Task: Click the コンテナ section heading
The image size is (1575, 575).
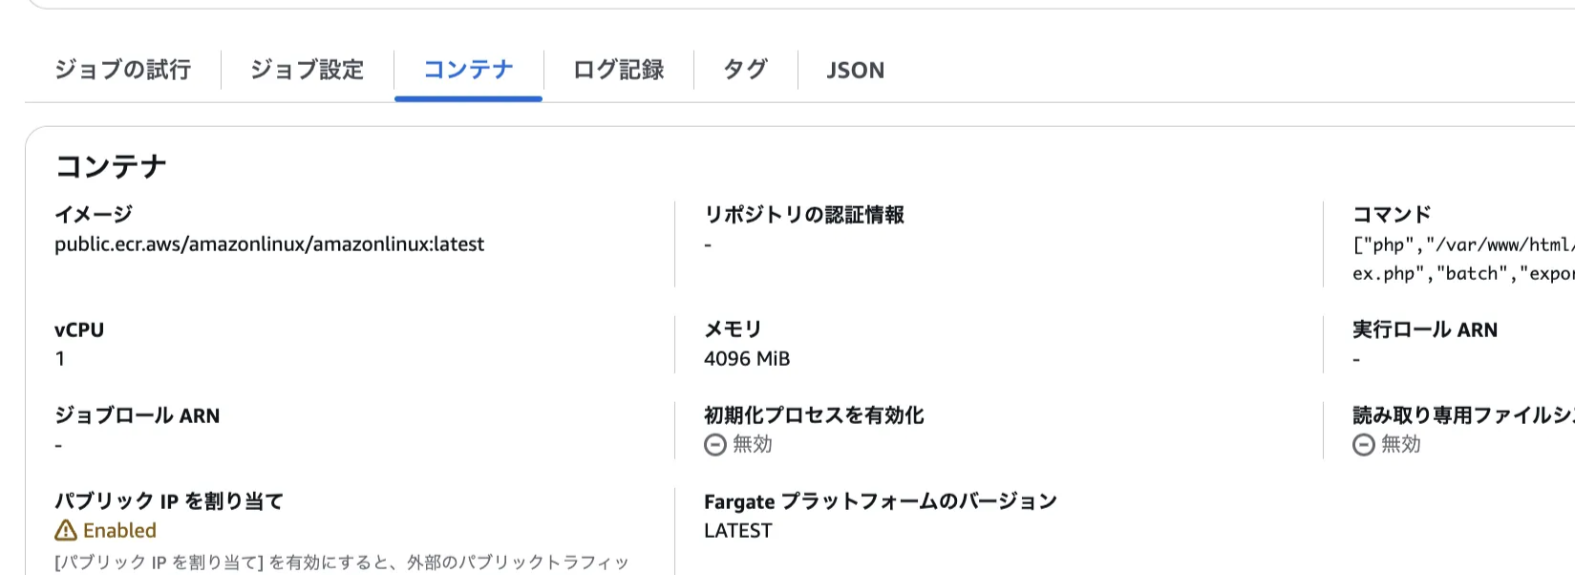Action: tap(110, 166)
